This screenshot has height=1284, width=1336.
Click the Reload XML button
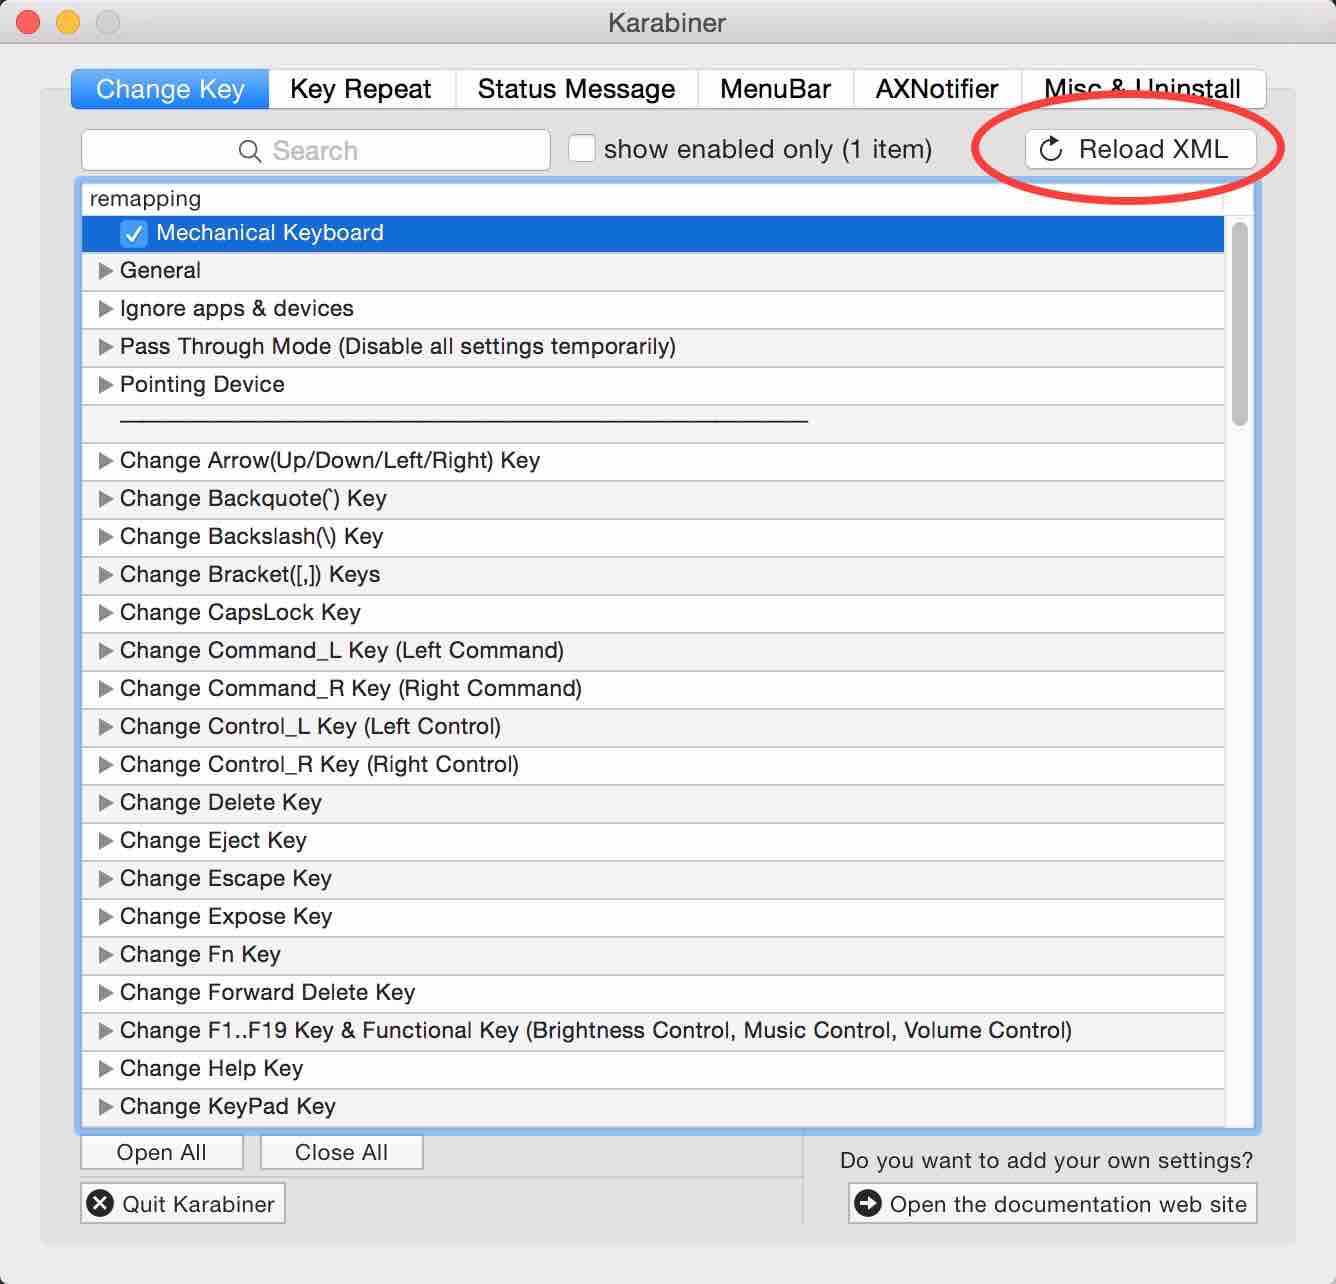(1141, 149)
